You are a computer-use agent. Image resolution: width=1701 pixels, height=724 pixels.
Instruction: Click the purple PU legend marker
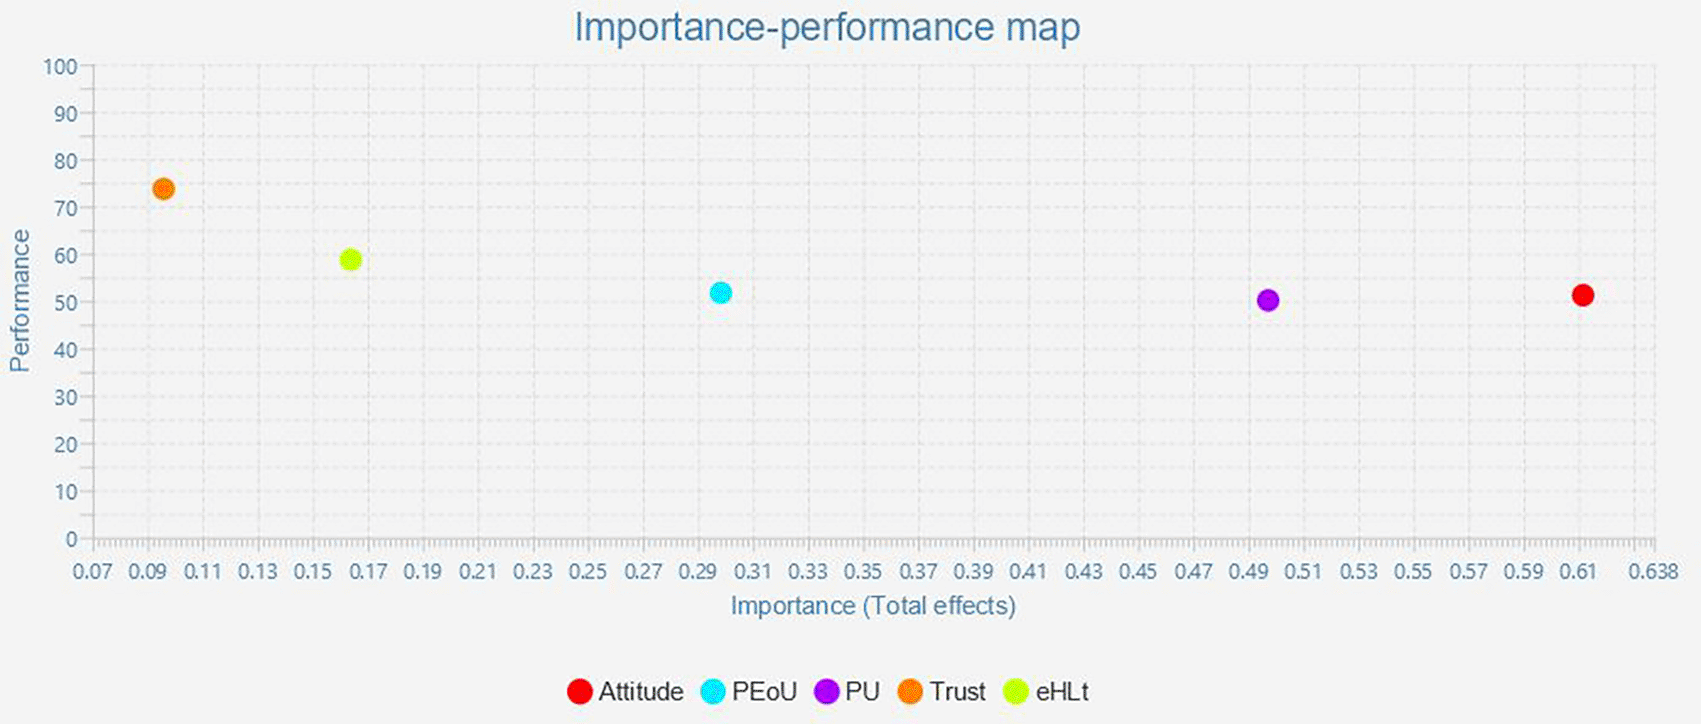pyautogui.click(x=826, y=691)
